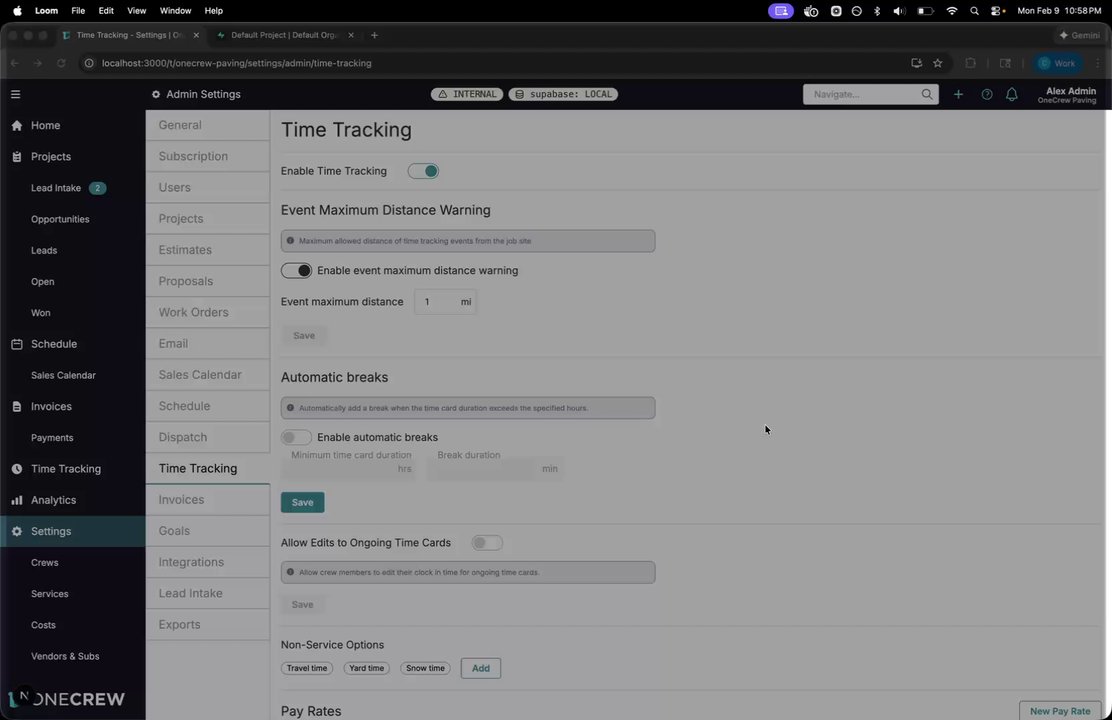Open macOS Control Center icon

(x=998, y=11)
